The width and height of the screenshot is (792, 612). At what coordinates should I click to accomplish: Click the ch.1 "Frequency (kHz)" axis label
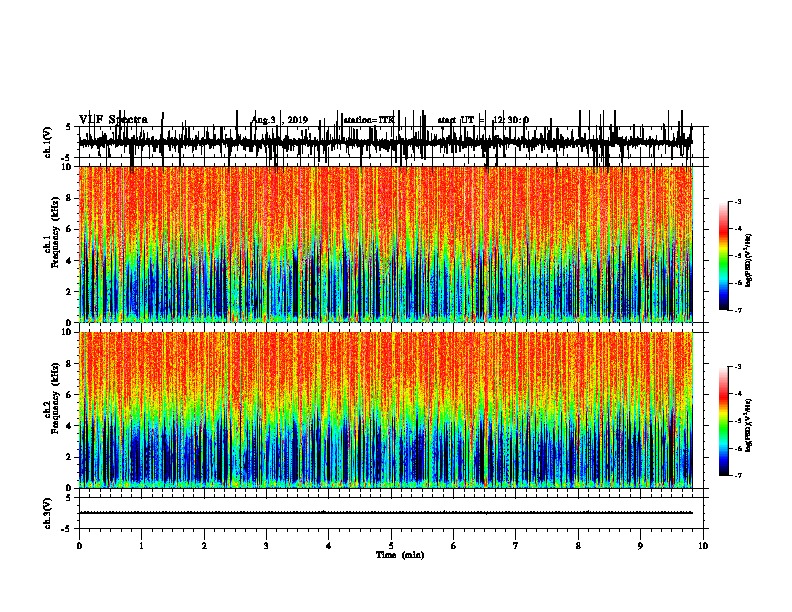(56, 232)
